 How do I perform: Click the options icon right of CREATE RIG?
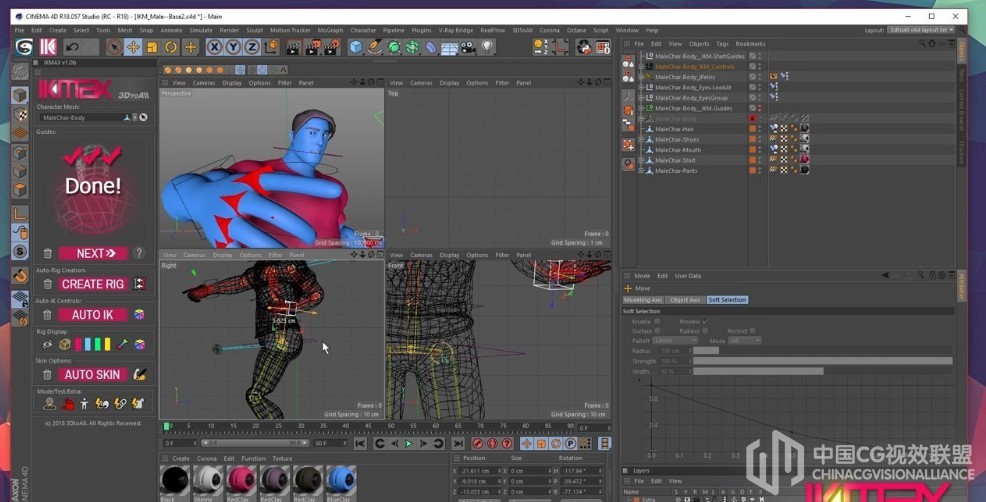pos(140,284)
